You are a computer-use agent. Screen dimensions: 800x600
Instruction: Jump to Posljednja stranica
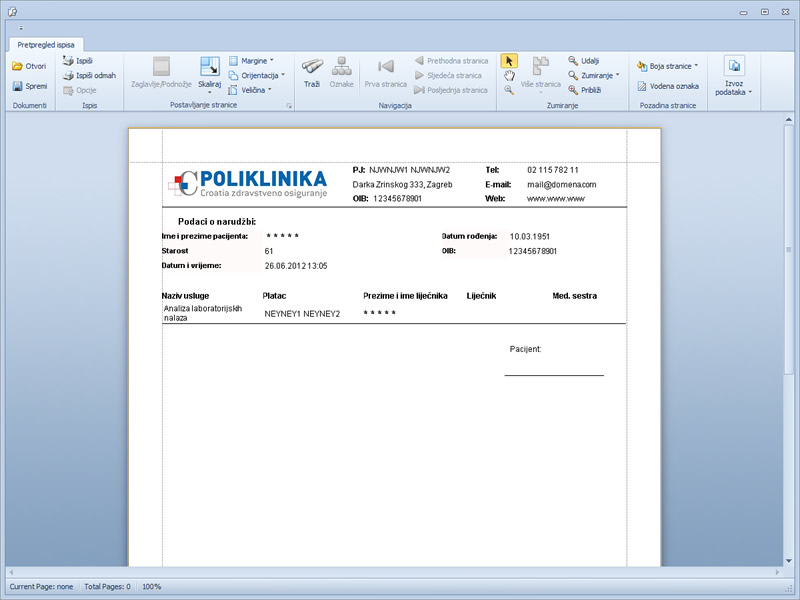pyautogui.click(x=451, y=90)
